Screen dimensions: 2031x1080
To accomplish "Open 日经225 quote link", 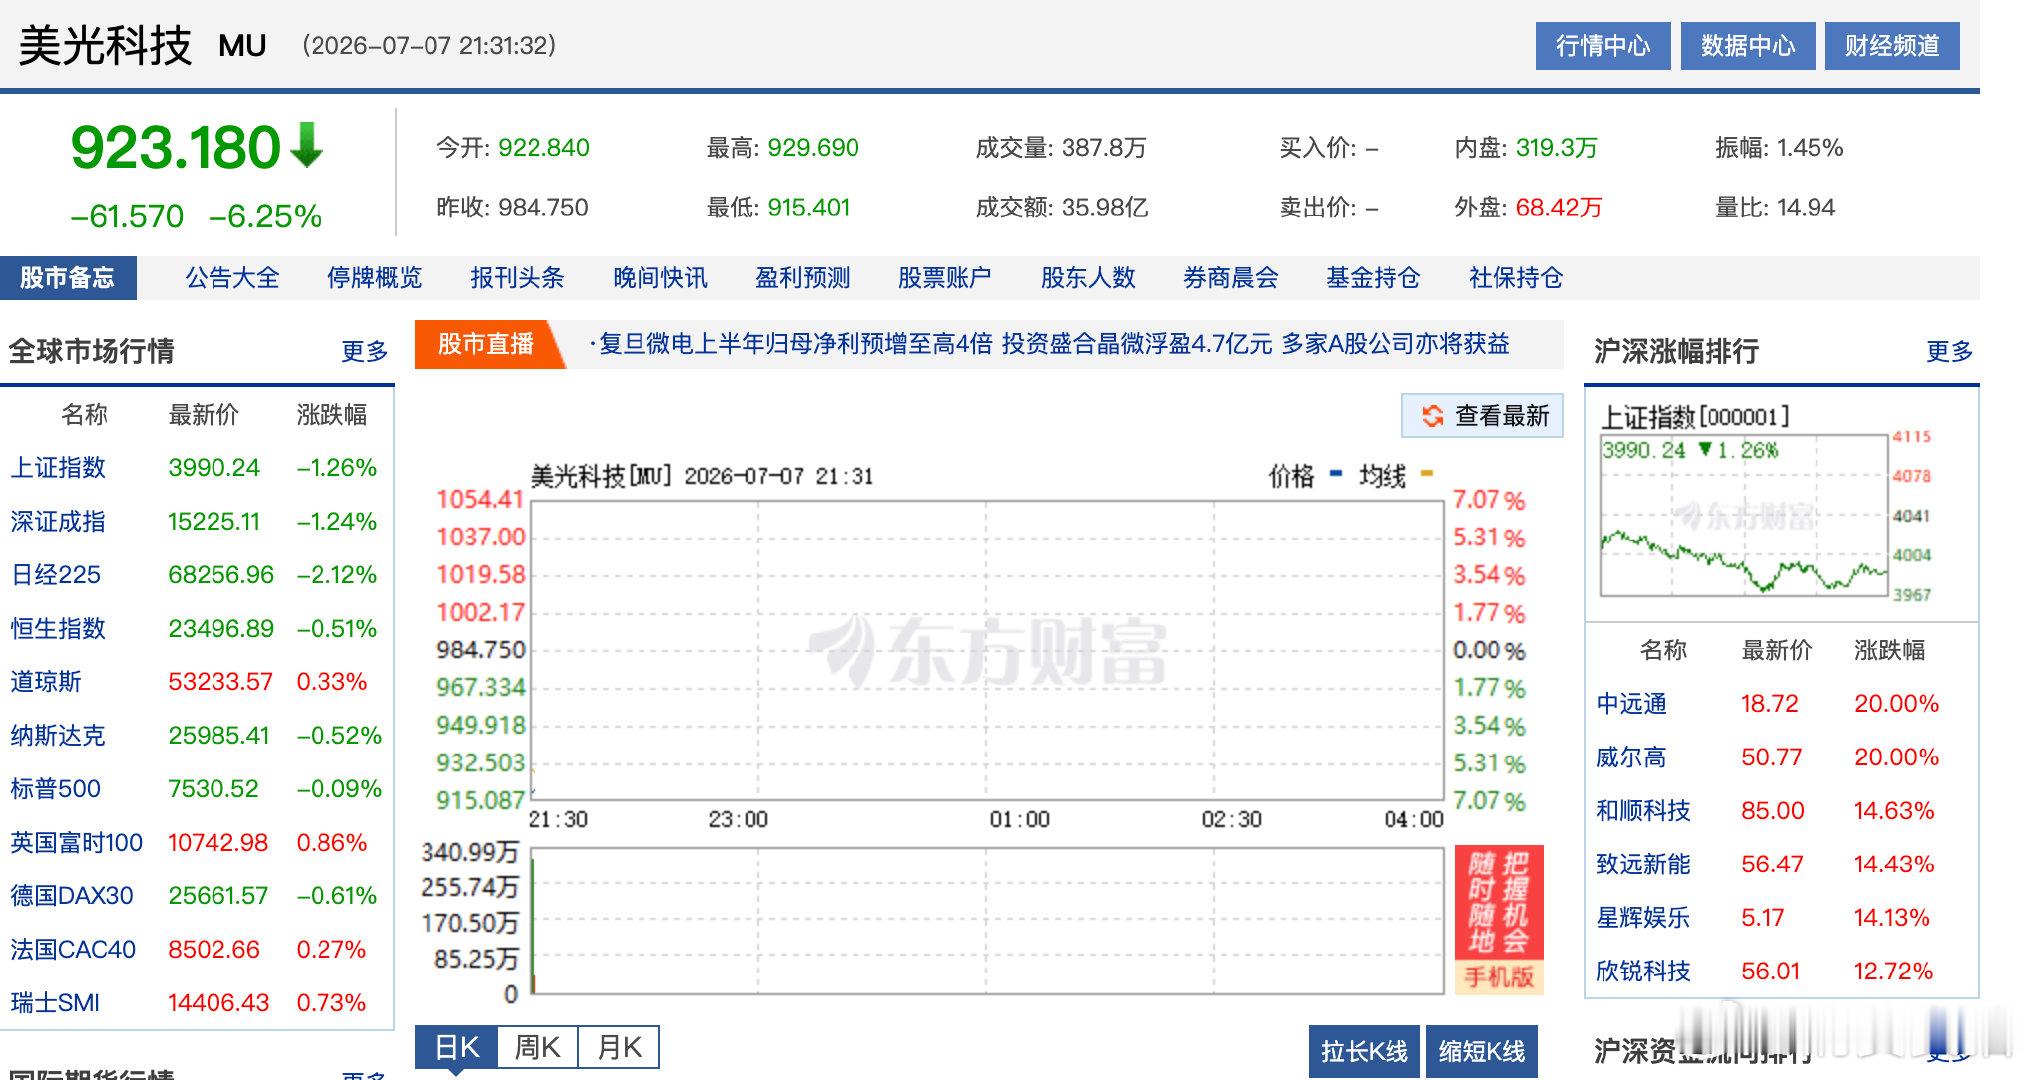I will click(56, 575).
